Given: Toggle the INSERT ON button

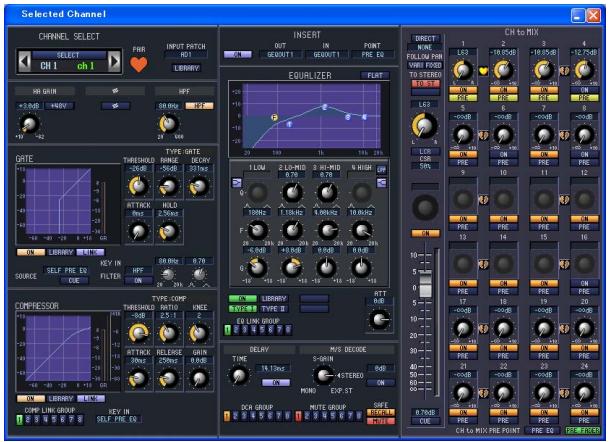Looking at the screenshot, I should click(x=237, y=55).
